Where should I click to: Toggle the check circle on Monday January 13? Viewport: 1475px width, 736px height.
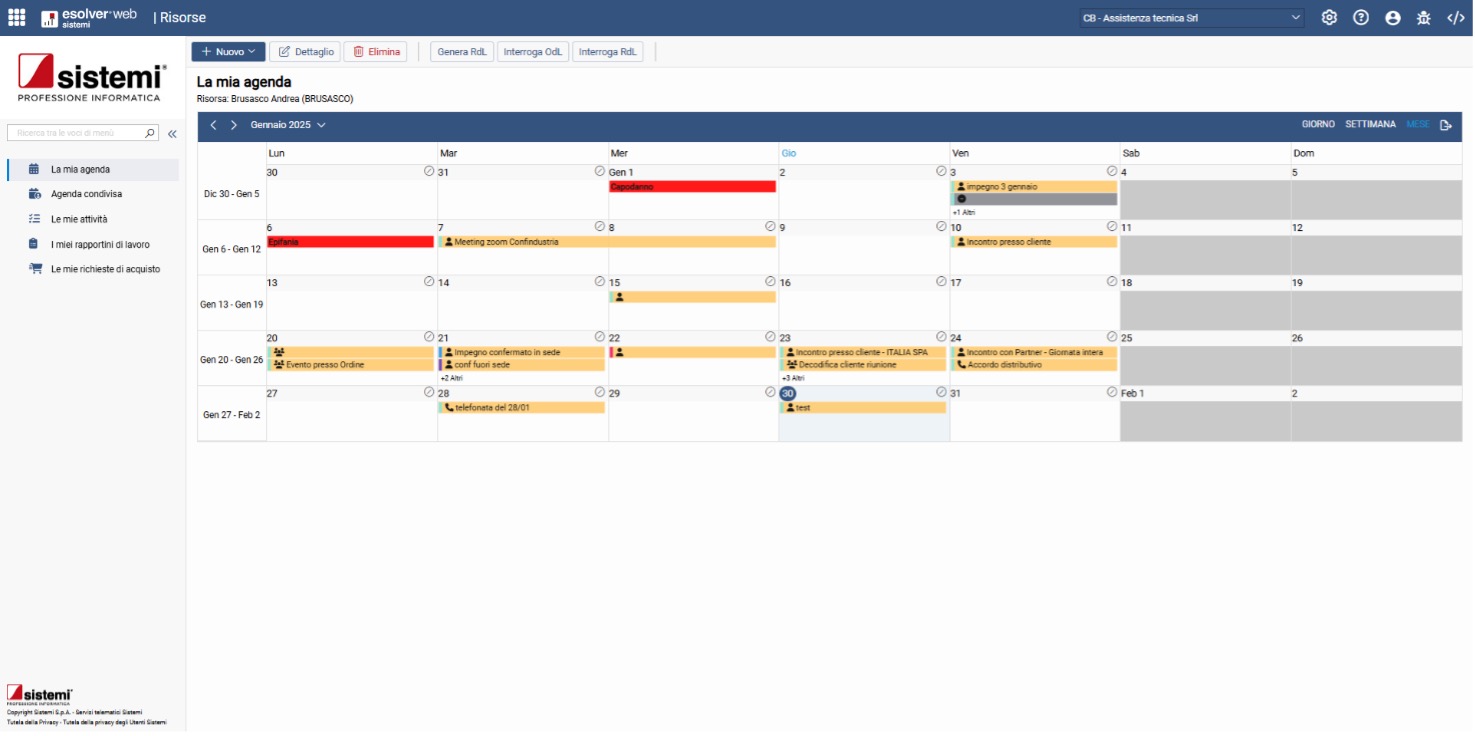pos(429,282)
